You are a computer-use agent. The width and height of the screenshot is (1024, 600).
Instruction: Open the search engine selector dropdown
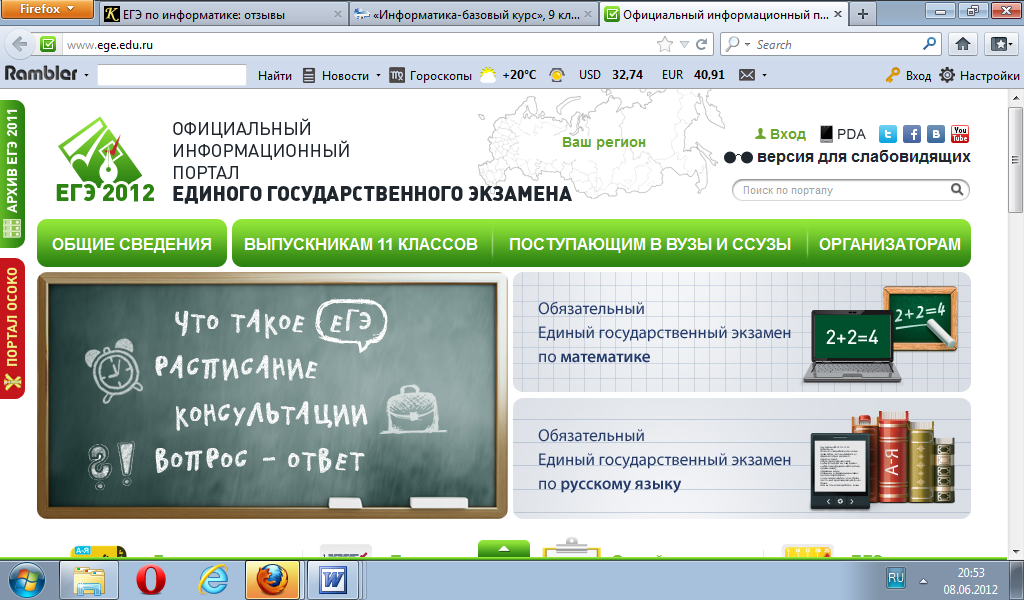pyautogui.click(x=737, y=44)
